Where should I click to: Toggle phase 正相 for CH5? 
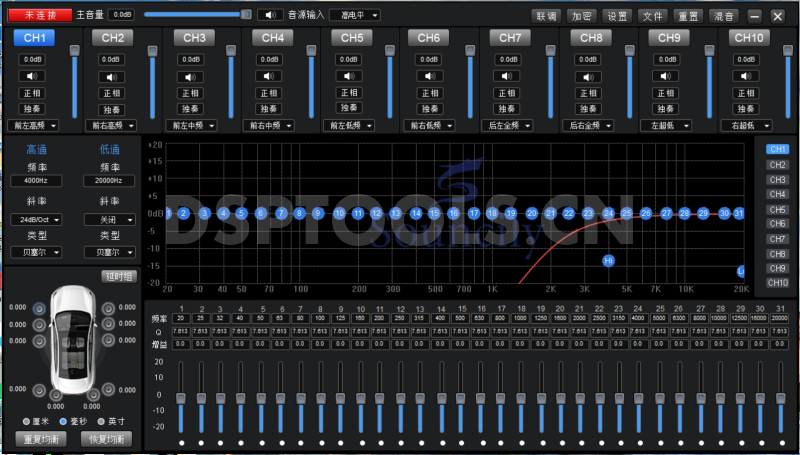point(349,92)
